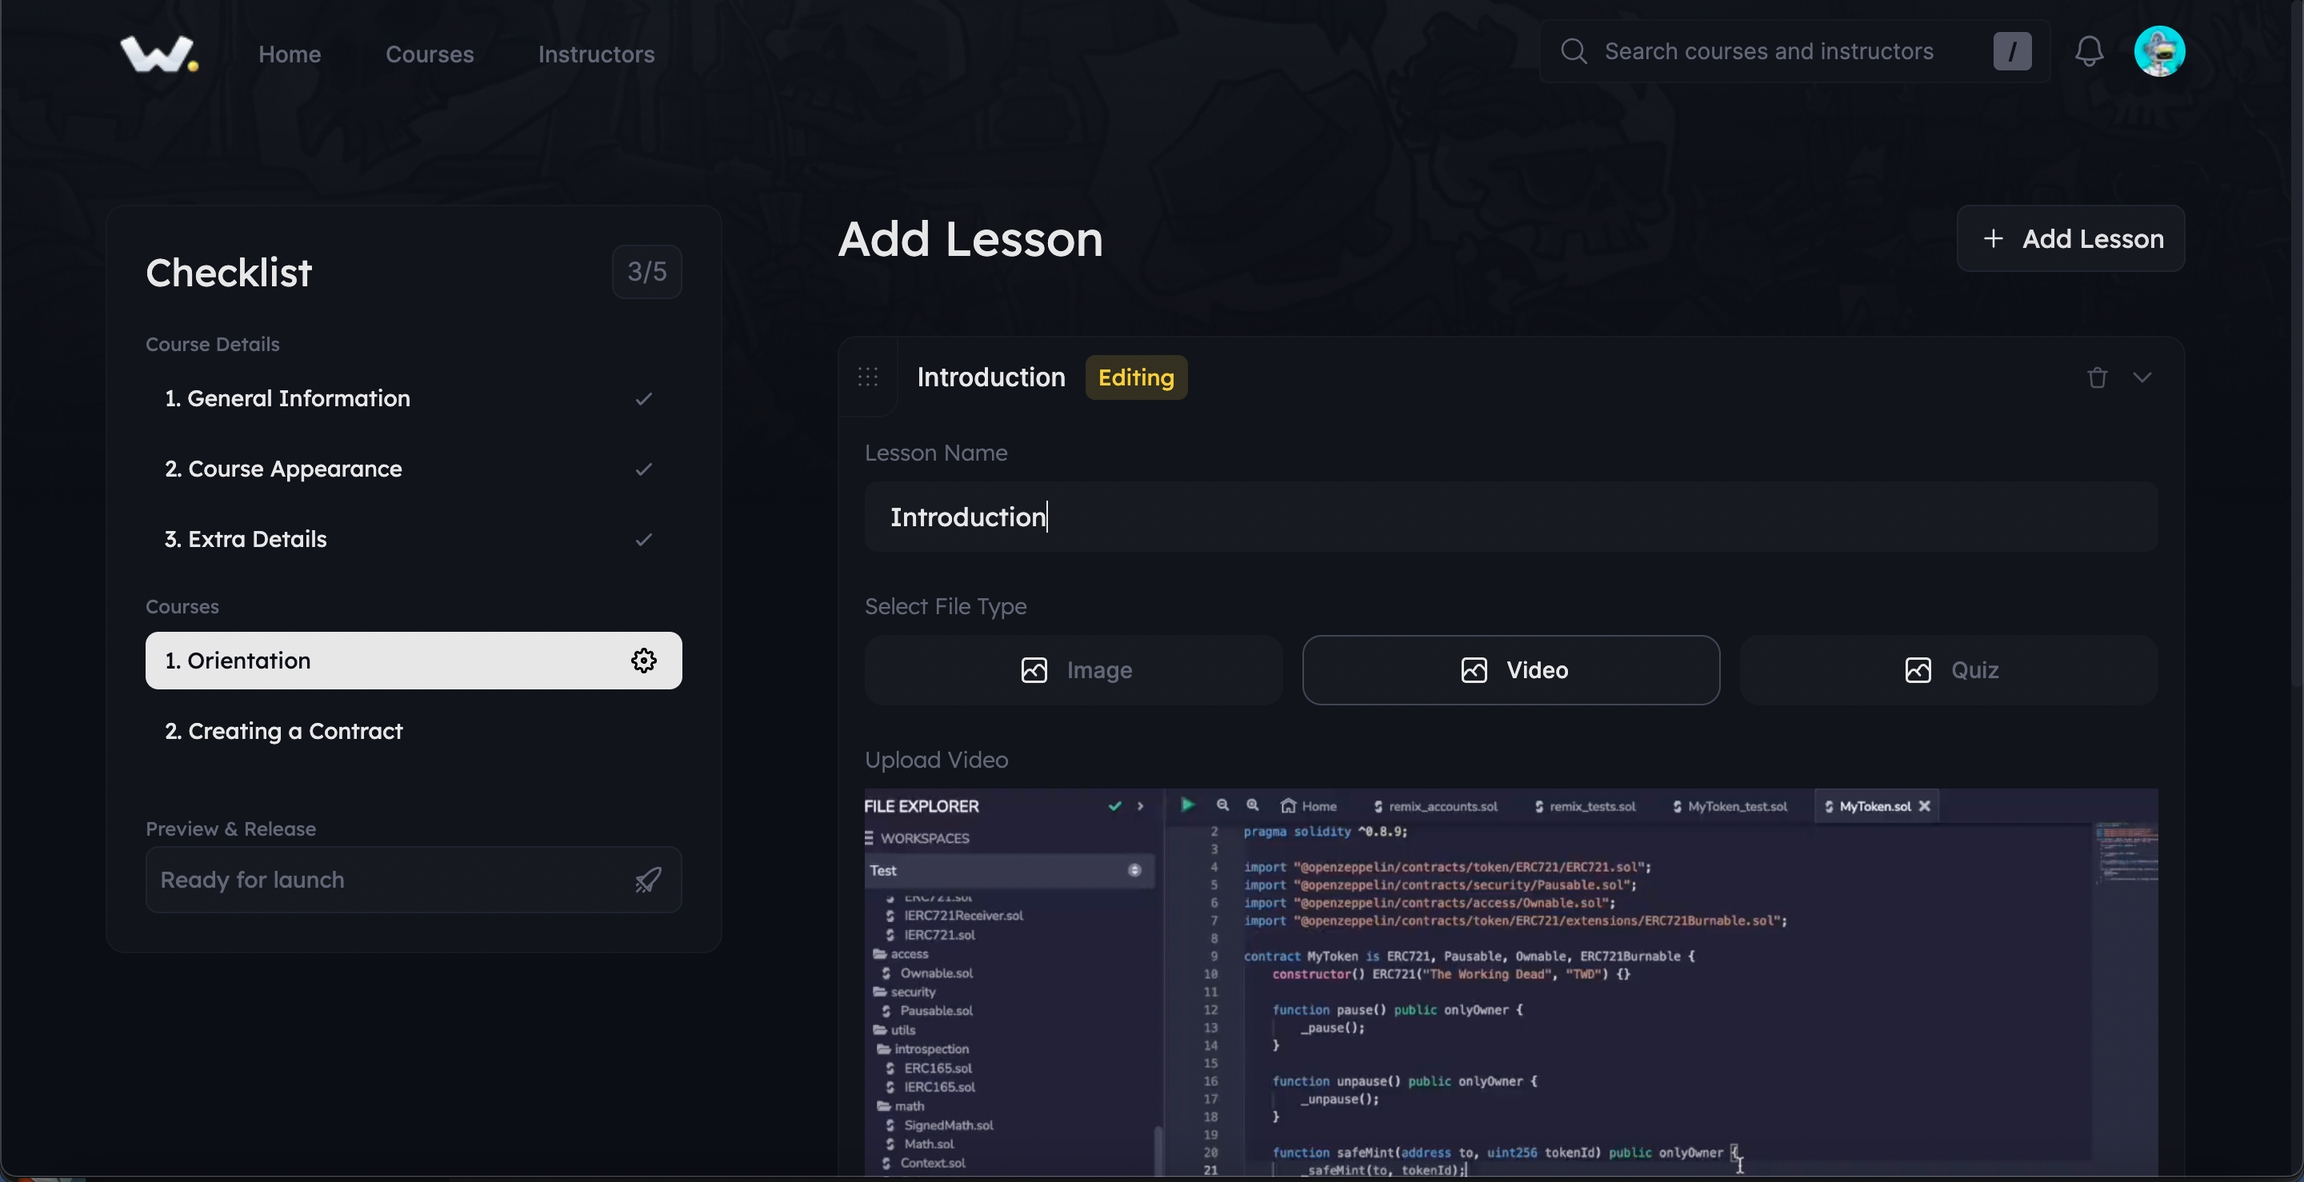2304x1182 pixels.
Task: Select Quiz file type option
Action: [x=1948, y=670]
